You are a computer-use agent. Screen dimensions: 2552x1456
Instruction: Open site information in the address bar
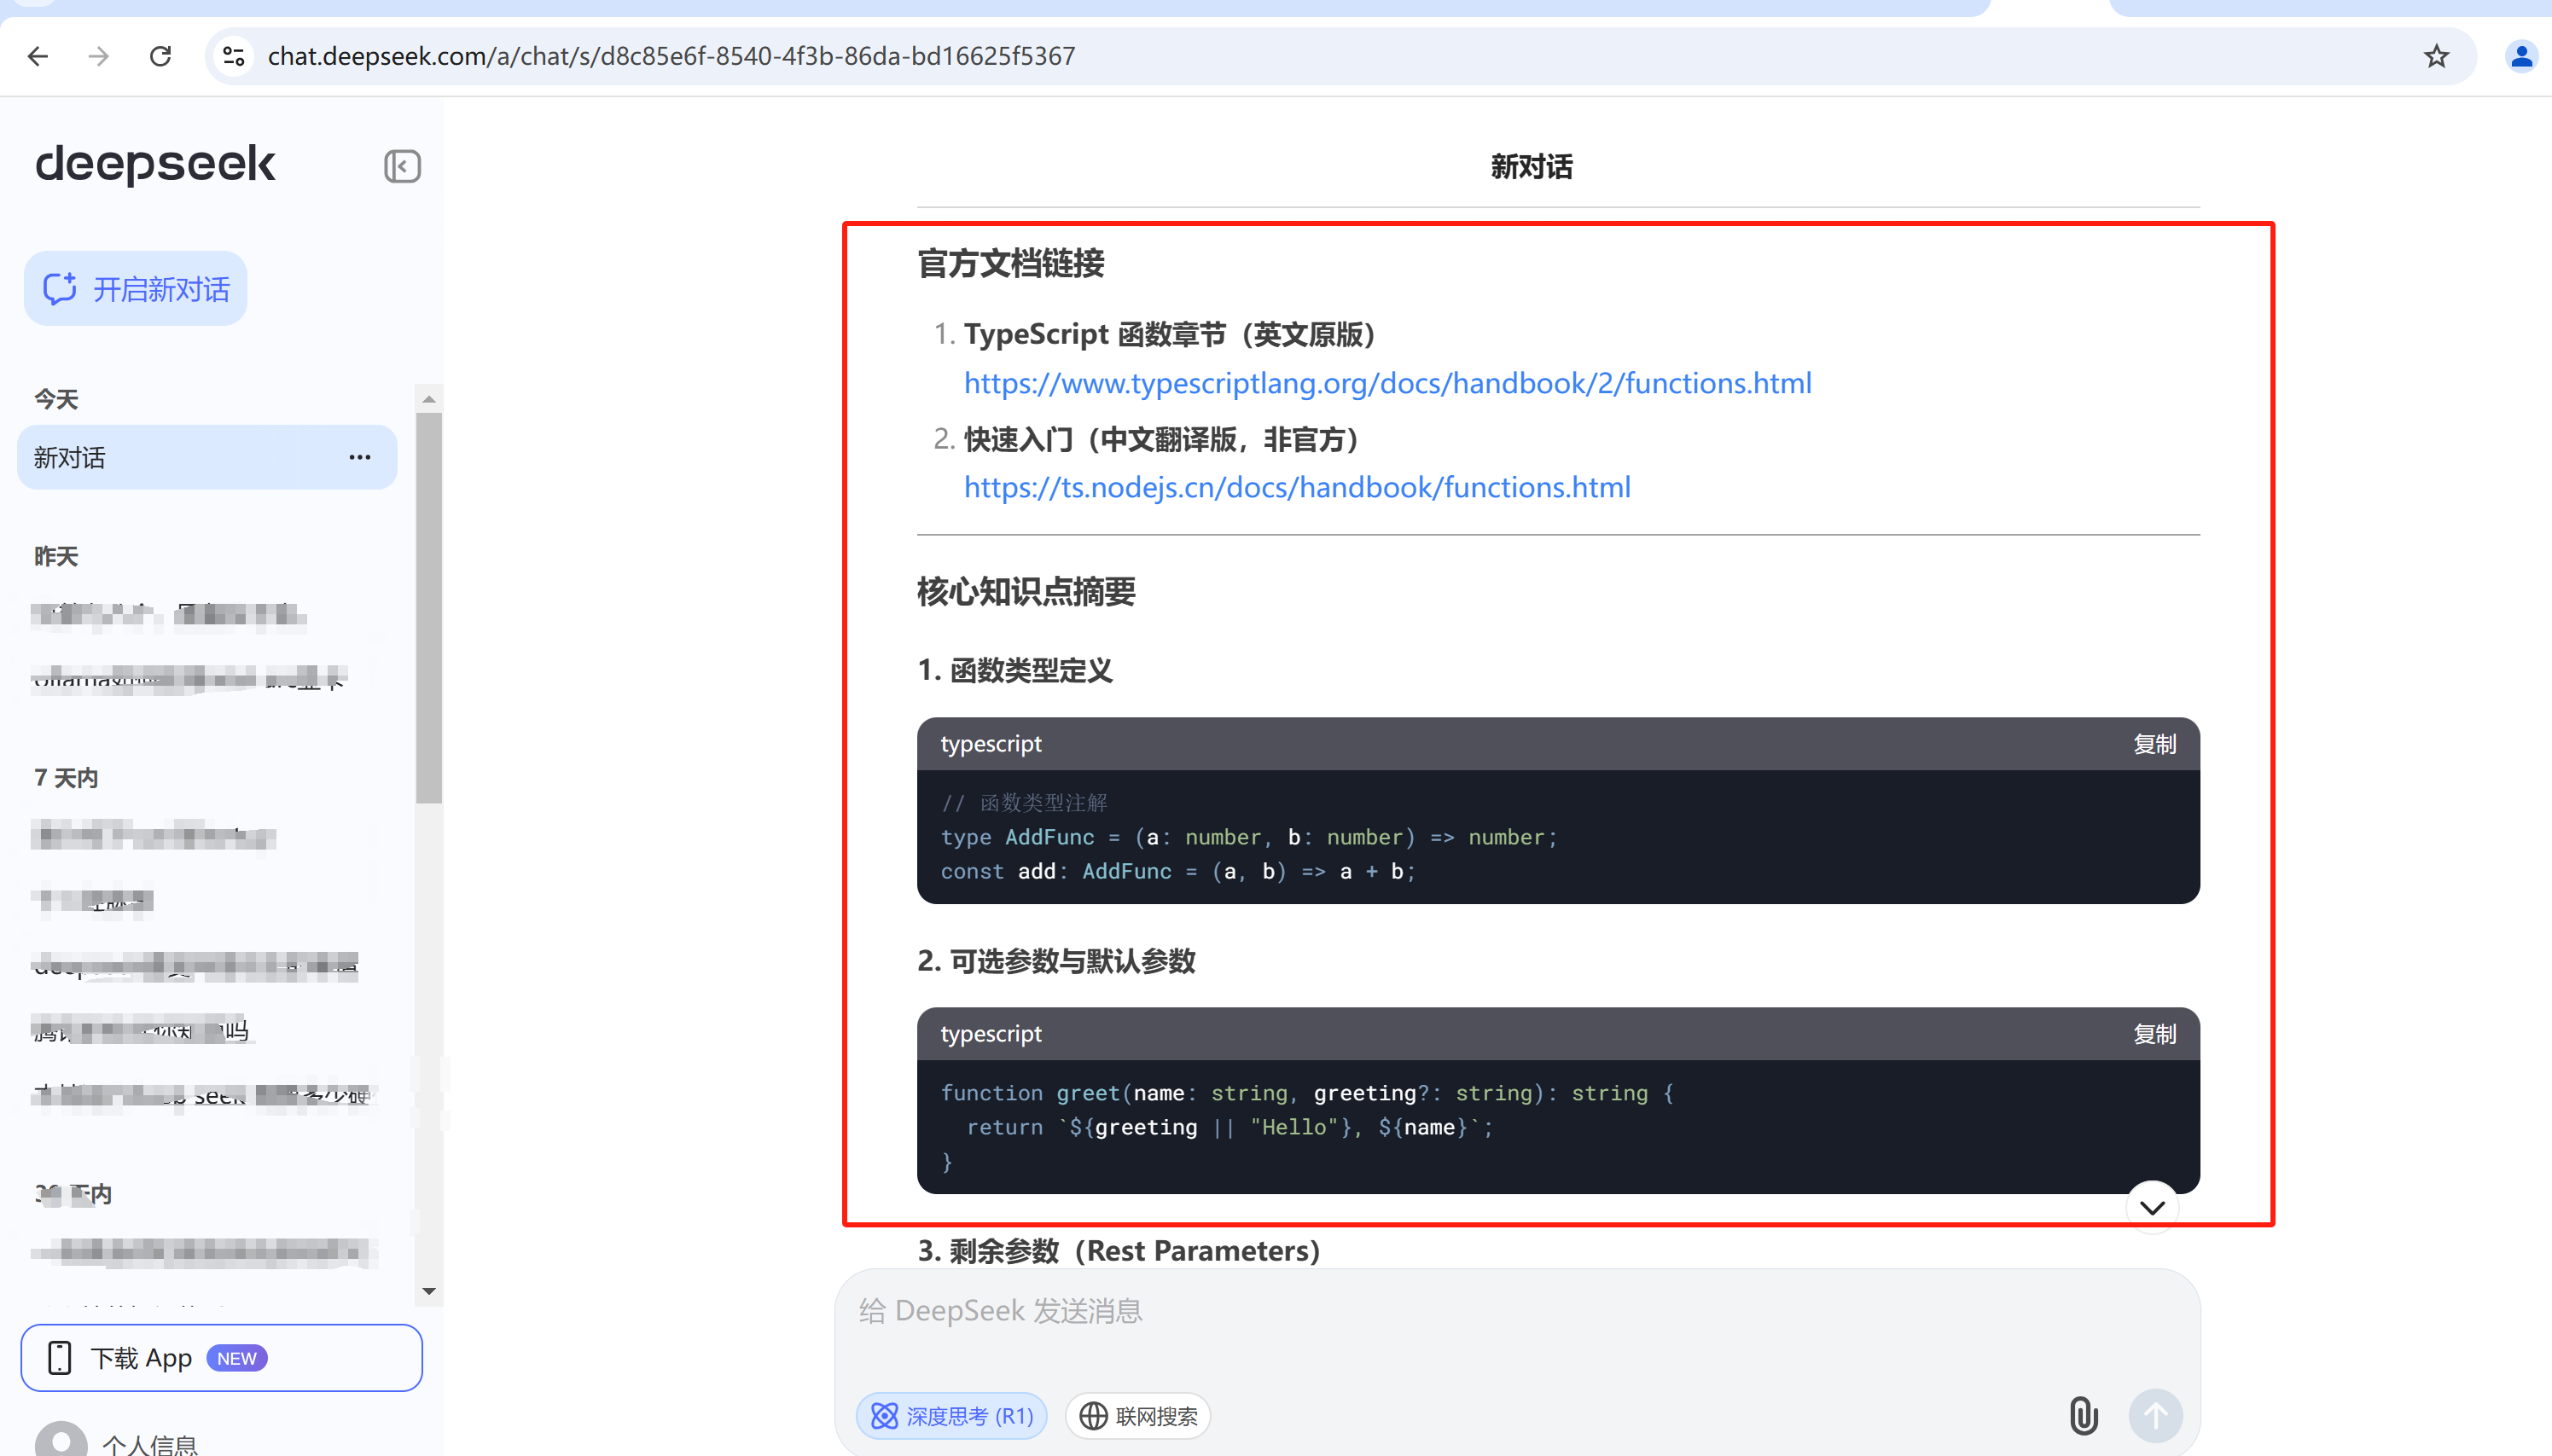(233, 56)
